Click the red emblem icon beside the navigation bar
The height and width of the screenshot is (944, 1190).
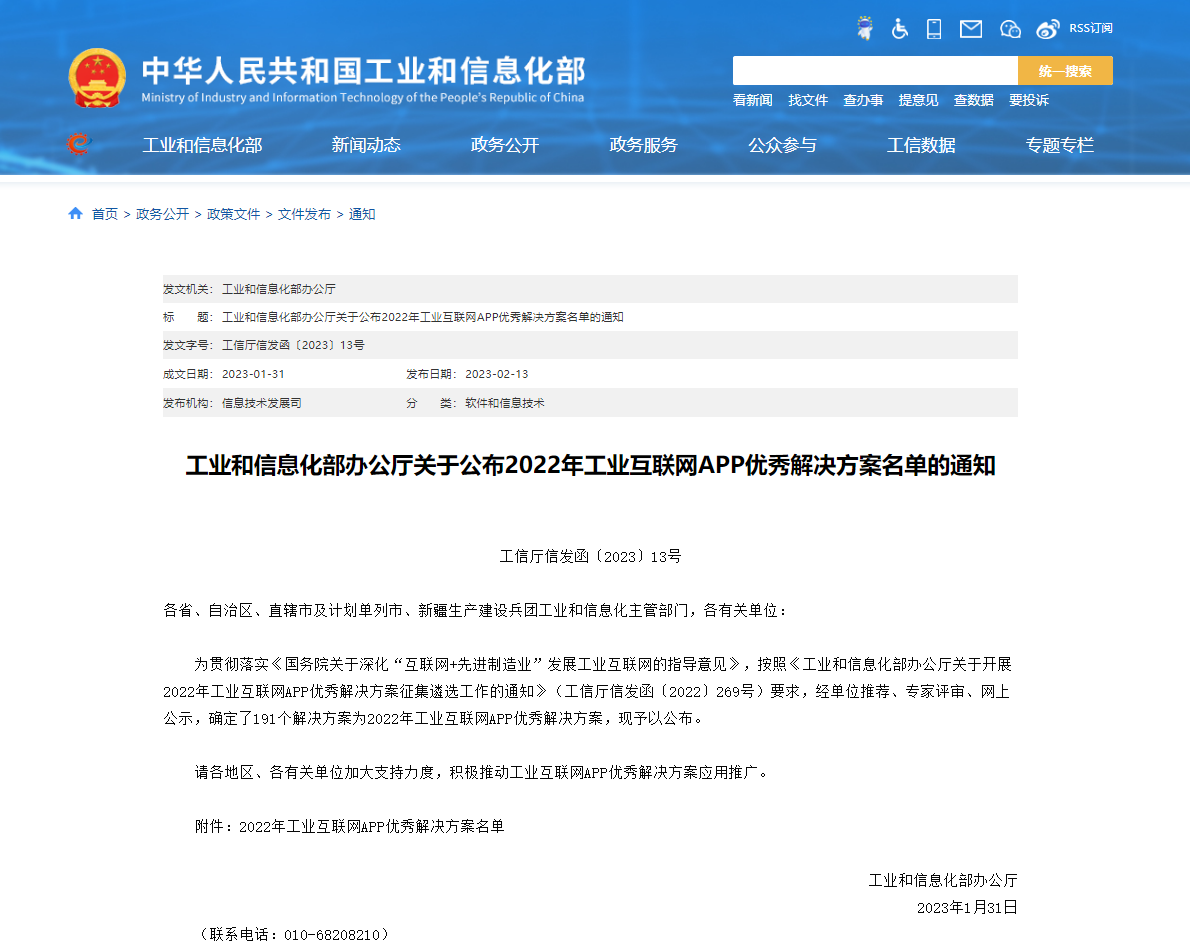point(78,144)
